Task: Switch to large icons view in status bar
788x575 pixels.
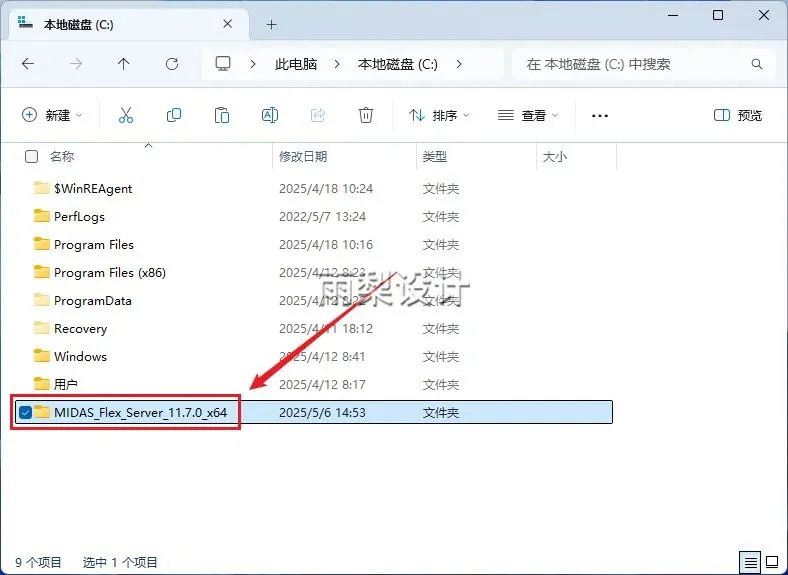Action: 772,562
